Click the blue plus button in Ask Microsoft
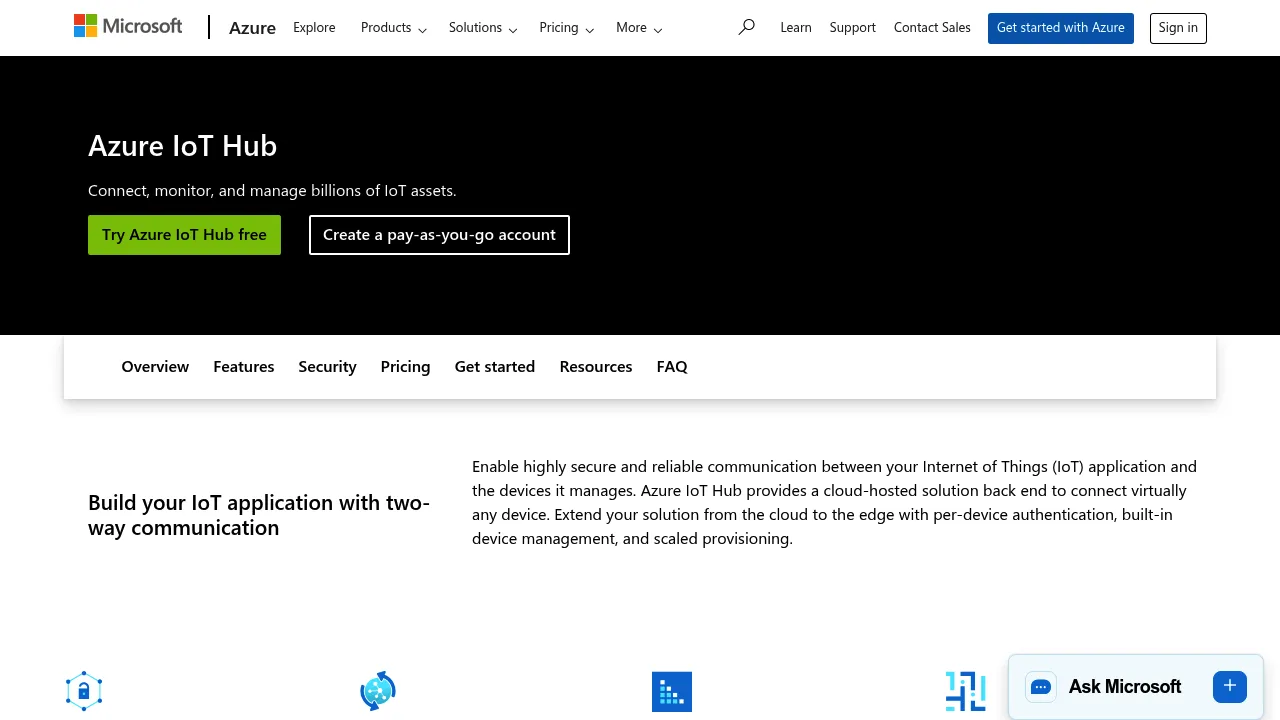The height and width of the screenshot is (720, 1280). (x=1230, y=686)
